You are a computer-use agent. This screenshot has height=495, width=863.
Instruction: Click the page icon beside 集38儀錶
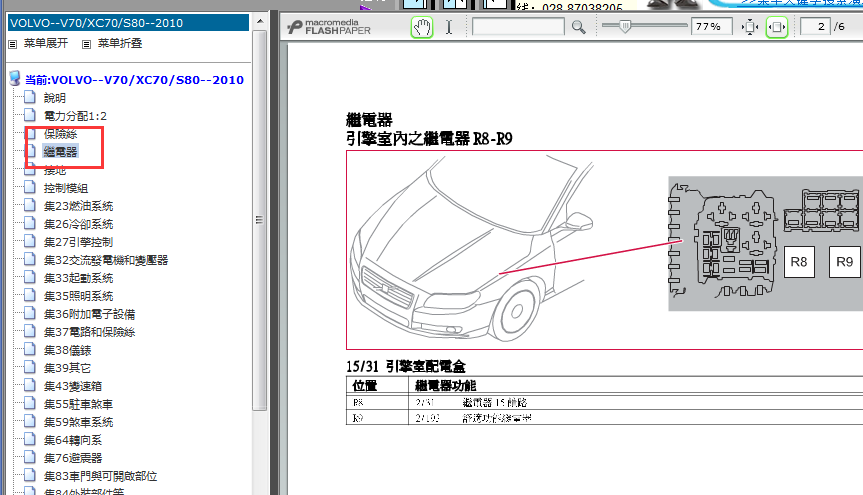coord(30,350)
